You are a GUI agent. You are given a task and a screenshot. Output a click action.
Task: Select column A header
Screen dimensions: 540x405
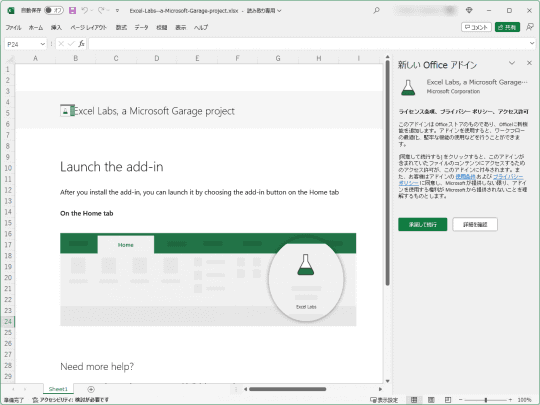tap(35, 59)
